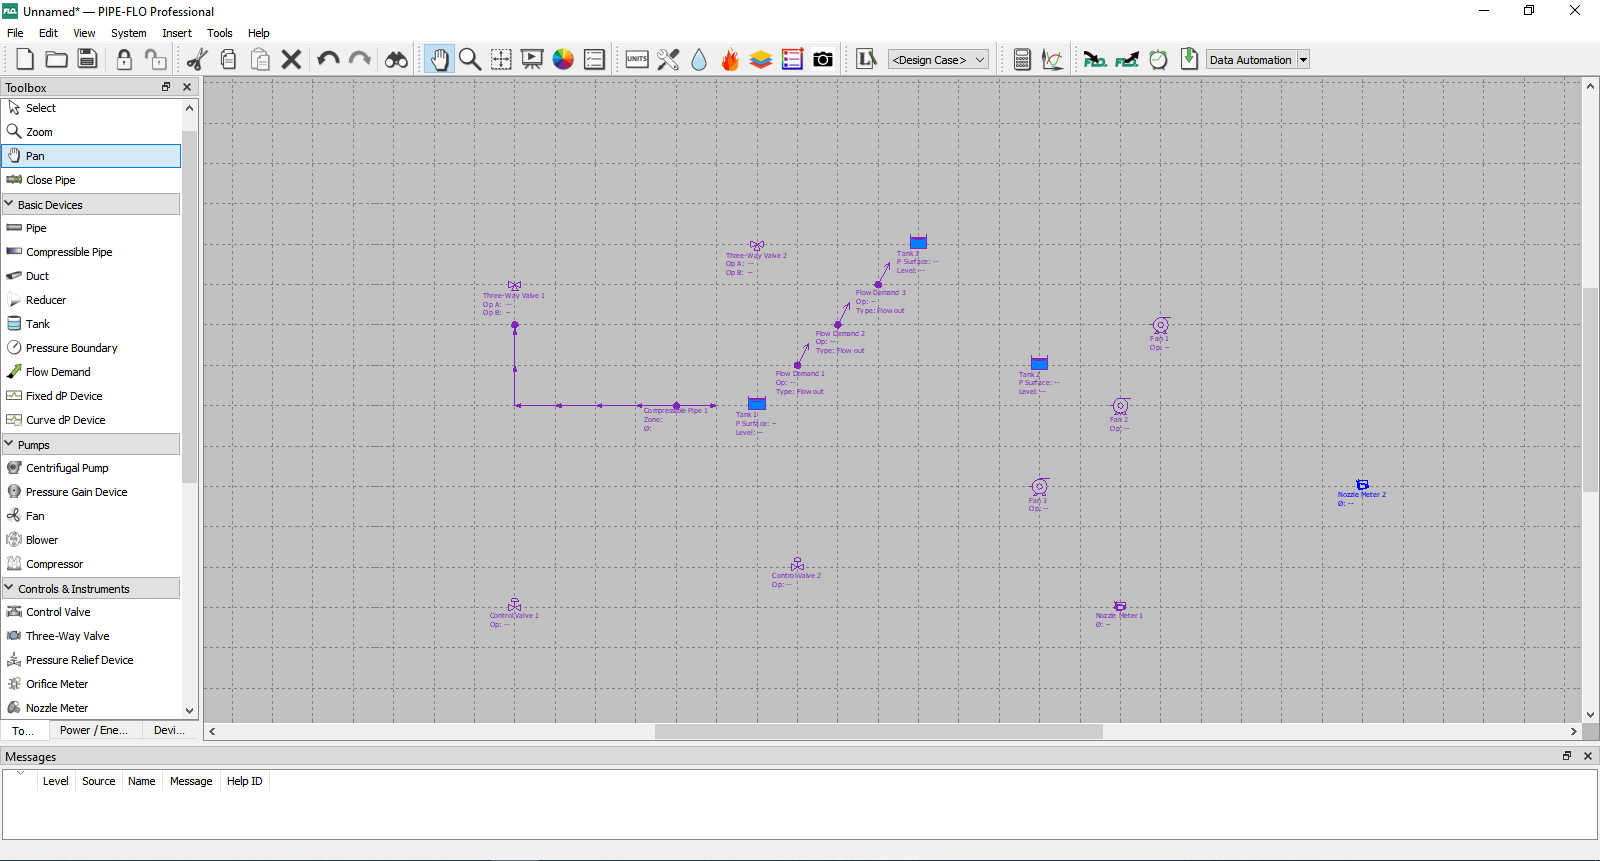Click the canvas horizontal scrollbar thumb
Screen dimensions: 1600x861
tap(878, 731)
